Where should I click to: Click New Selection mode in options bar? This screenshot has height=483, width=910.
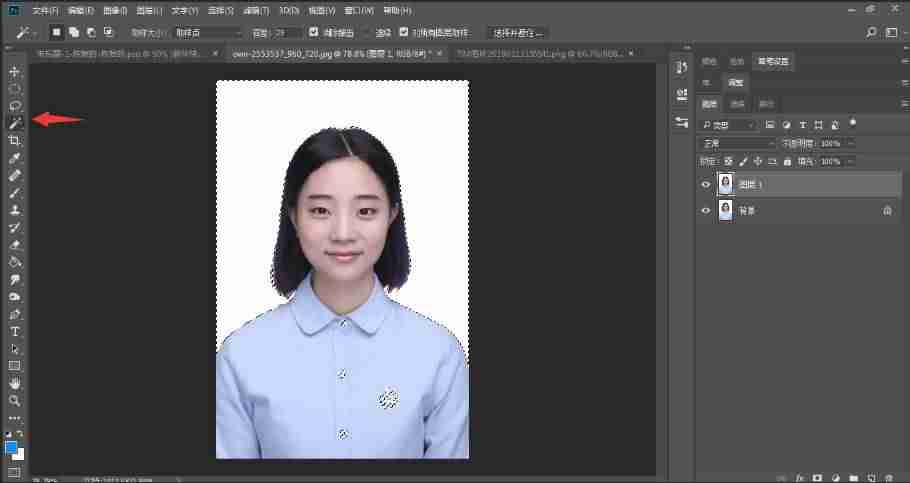(56, 33)
